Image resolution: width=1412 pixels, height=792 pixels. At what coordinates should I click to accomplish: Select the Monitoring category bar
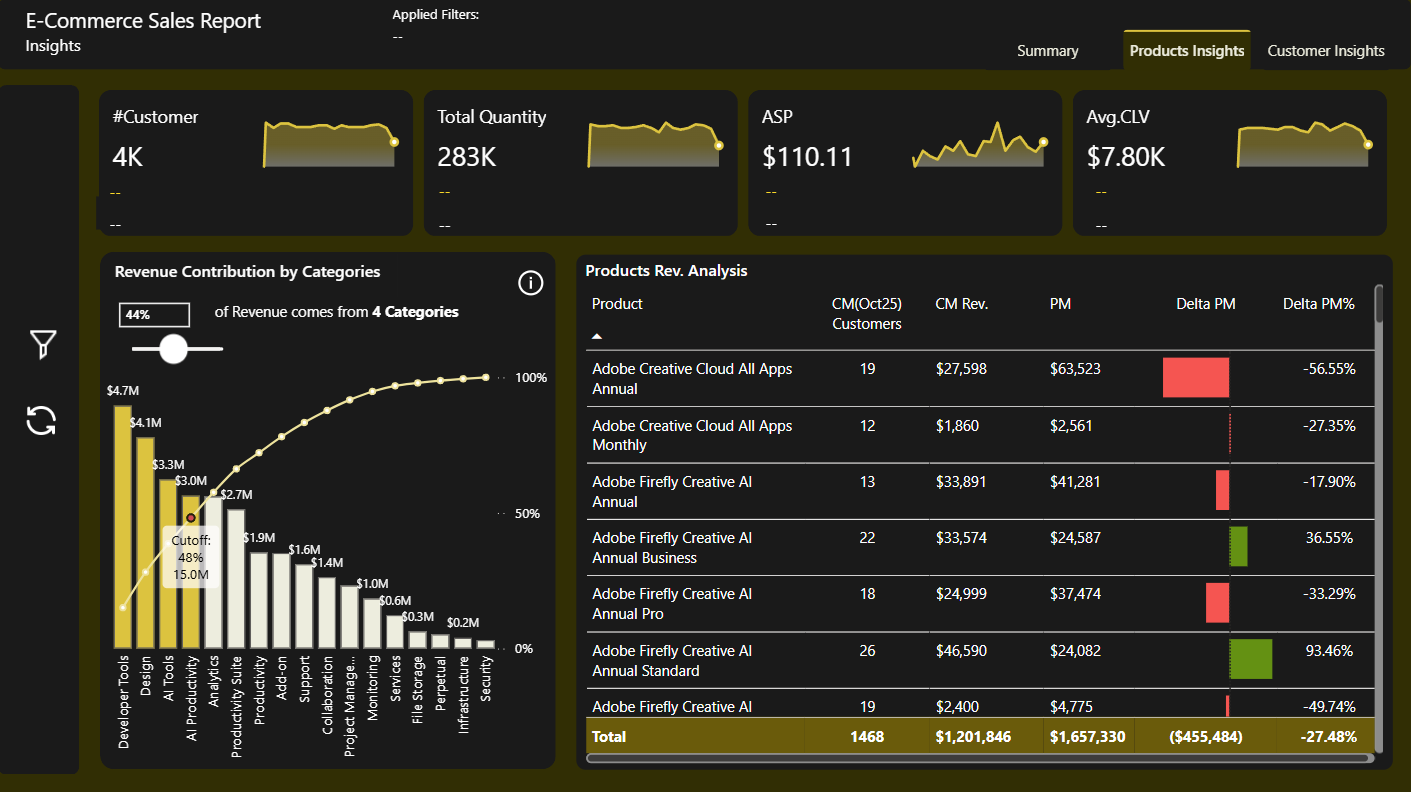click(372, 623)
